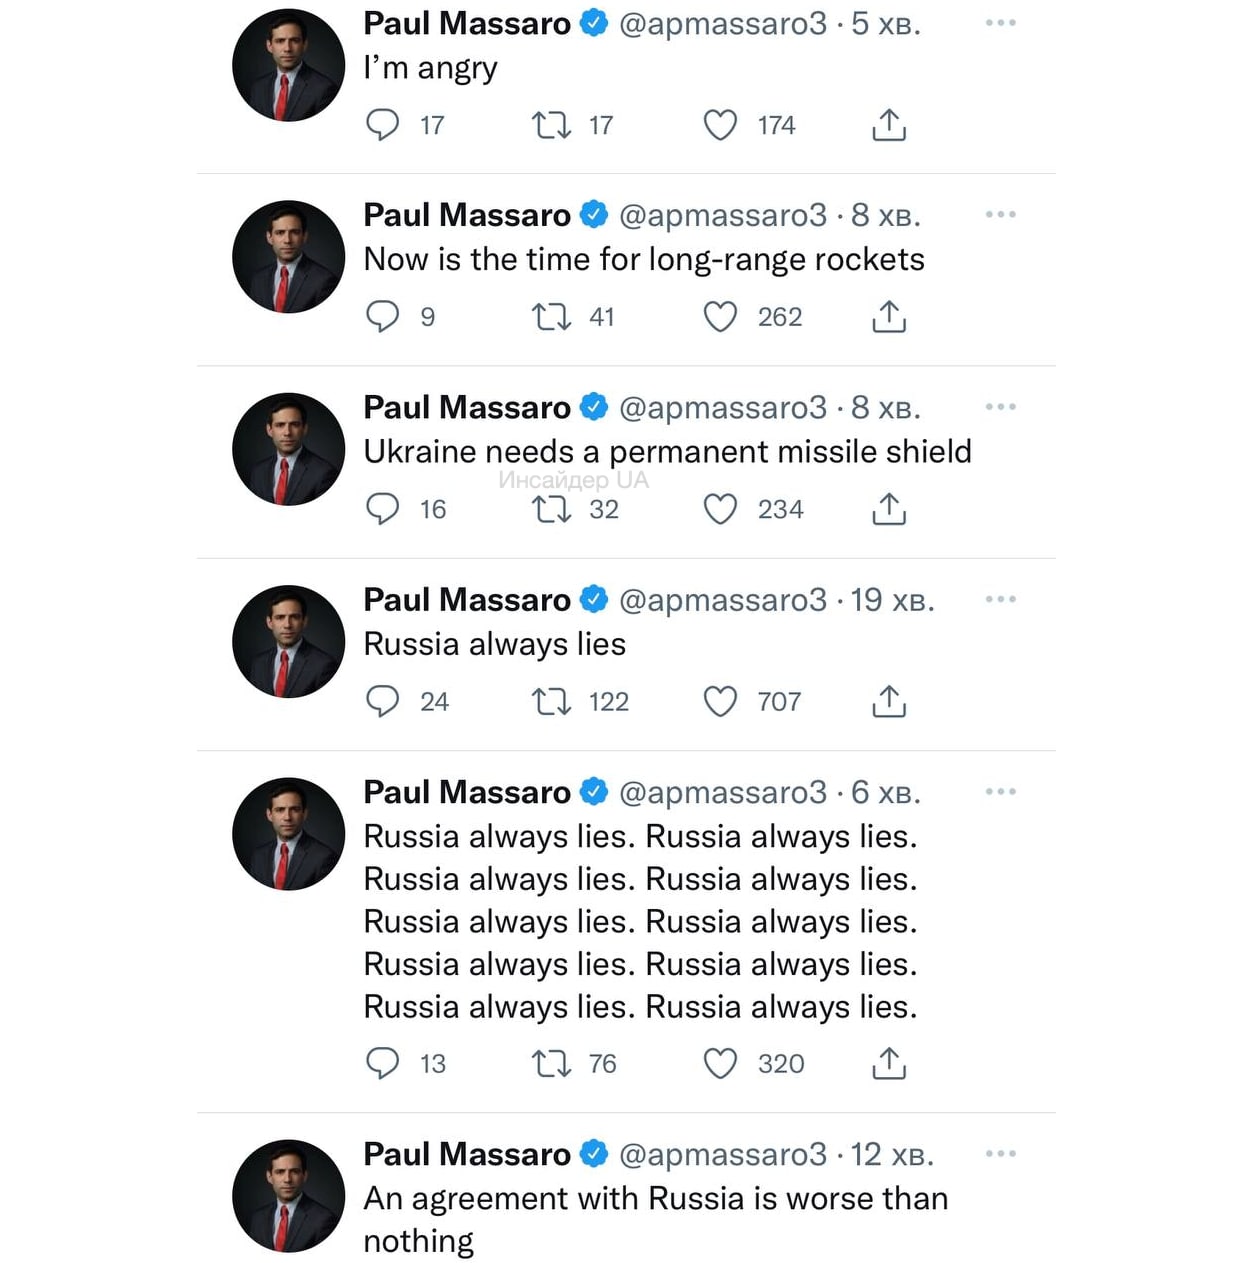Screen dimensions: 1253x1263
Task: Share the "I'm angry" tweet
Action: pyautogui.click(x=889, y=125)
